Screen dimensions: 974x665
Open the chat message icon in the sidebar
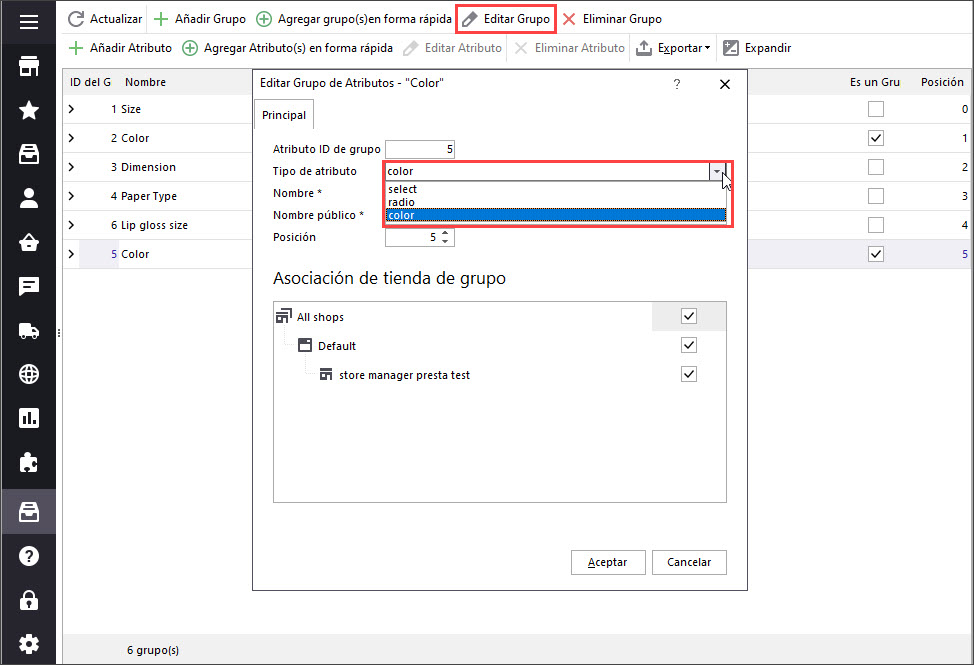29,286
